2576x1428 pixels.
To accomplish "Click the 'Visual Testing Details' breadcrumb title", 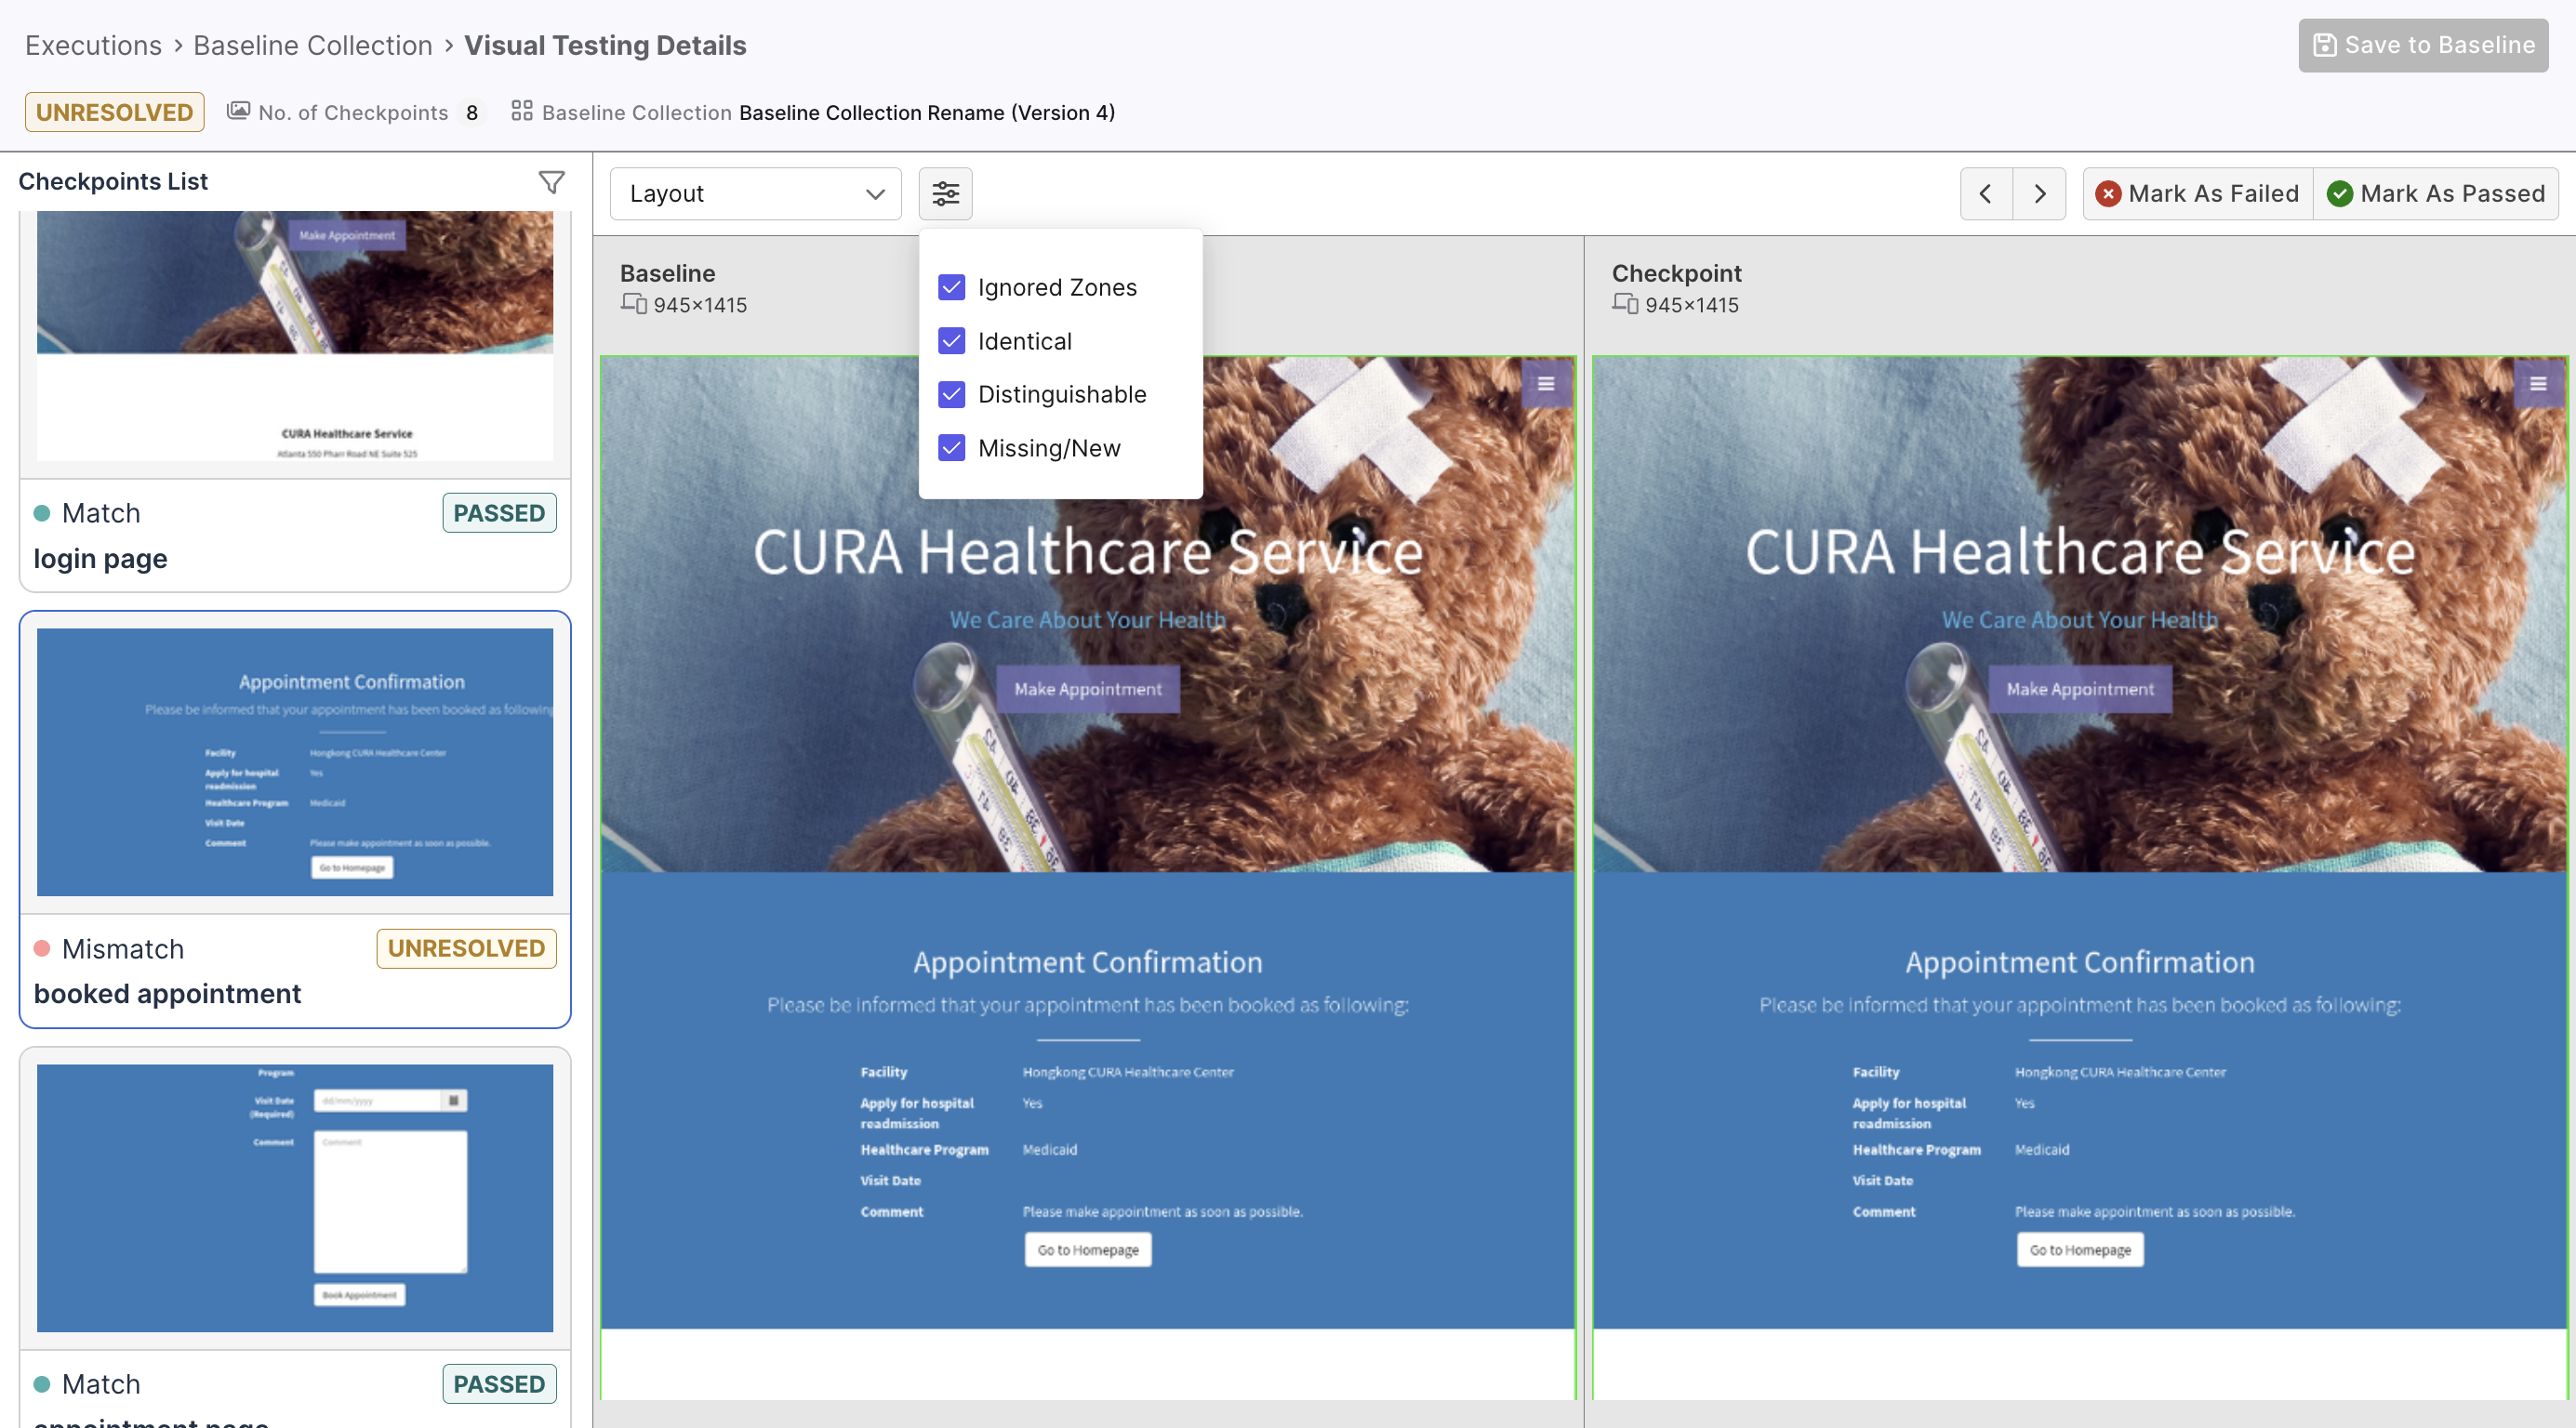I will pyautogui.click(x=605, y=45).
